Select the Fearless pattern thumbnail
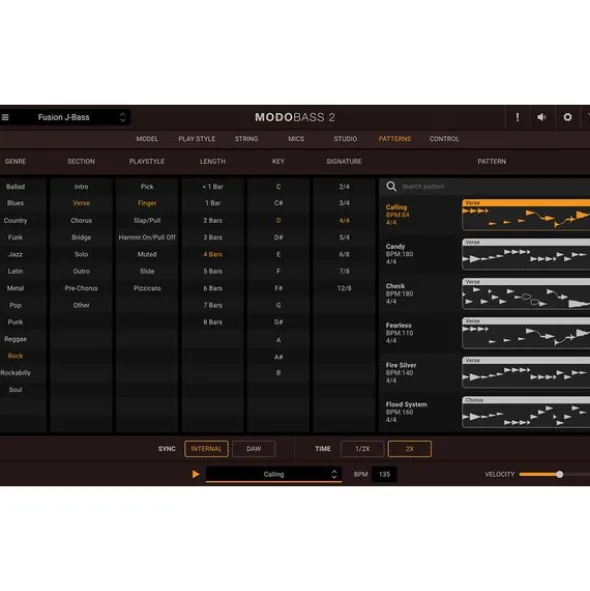 [x=526, y=333]
